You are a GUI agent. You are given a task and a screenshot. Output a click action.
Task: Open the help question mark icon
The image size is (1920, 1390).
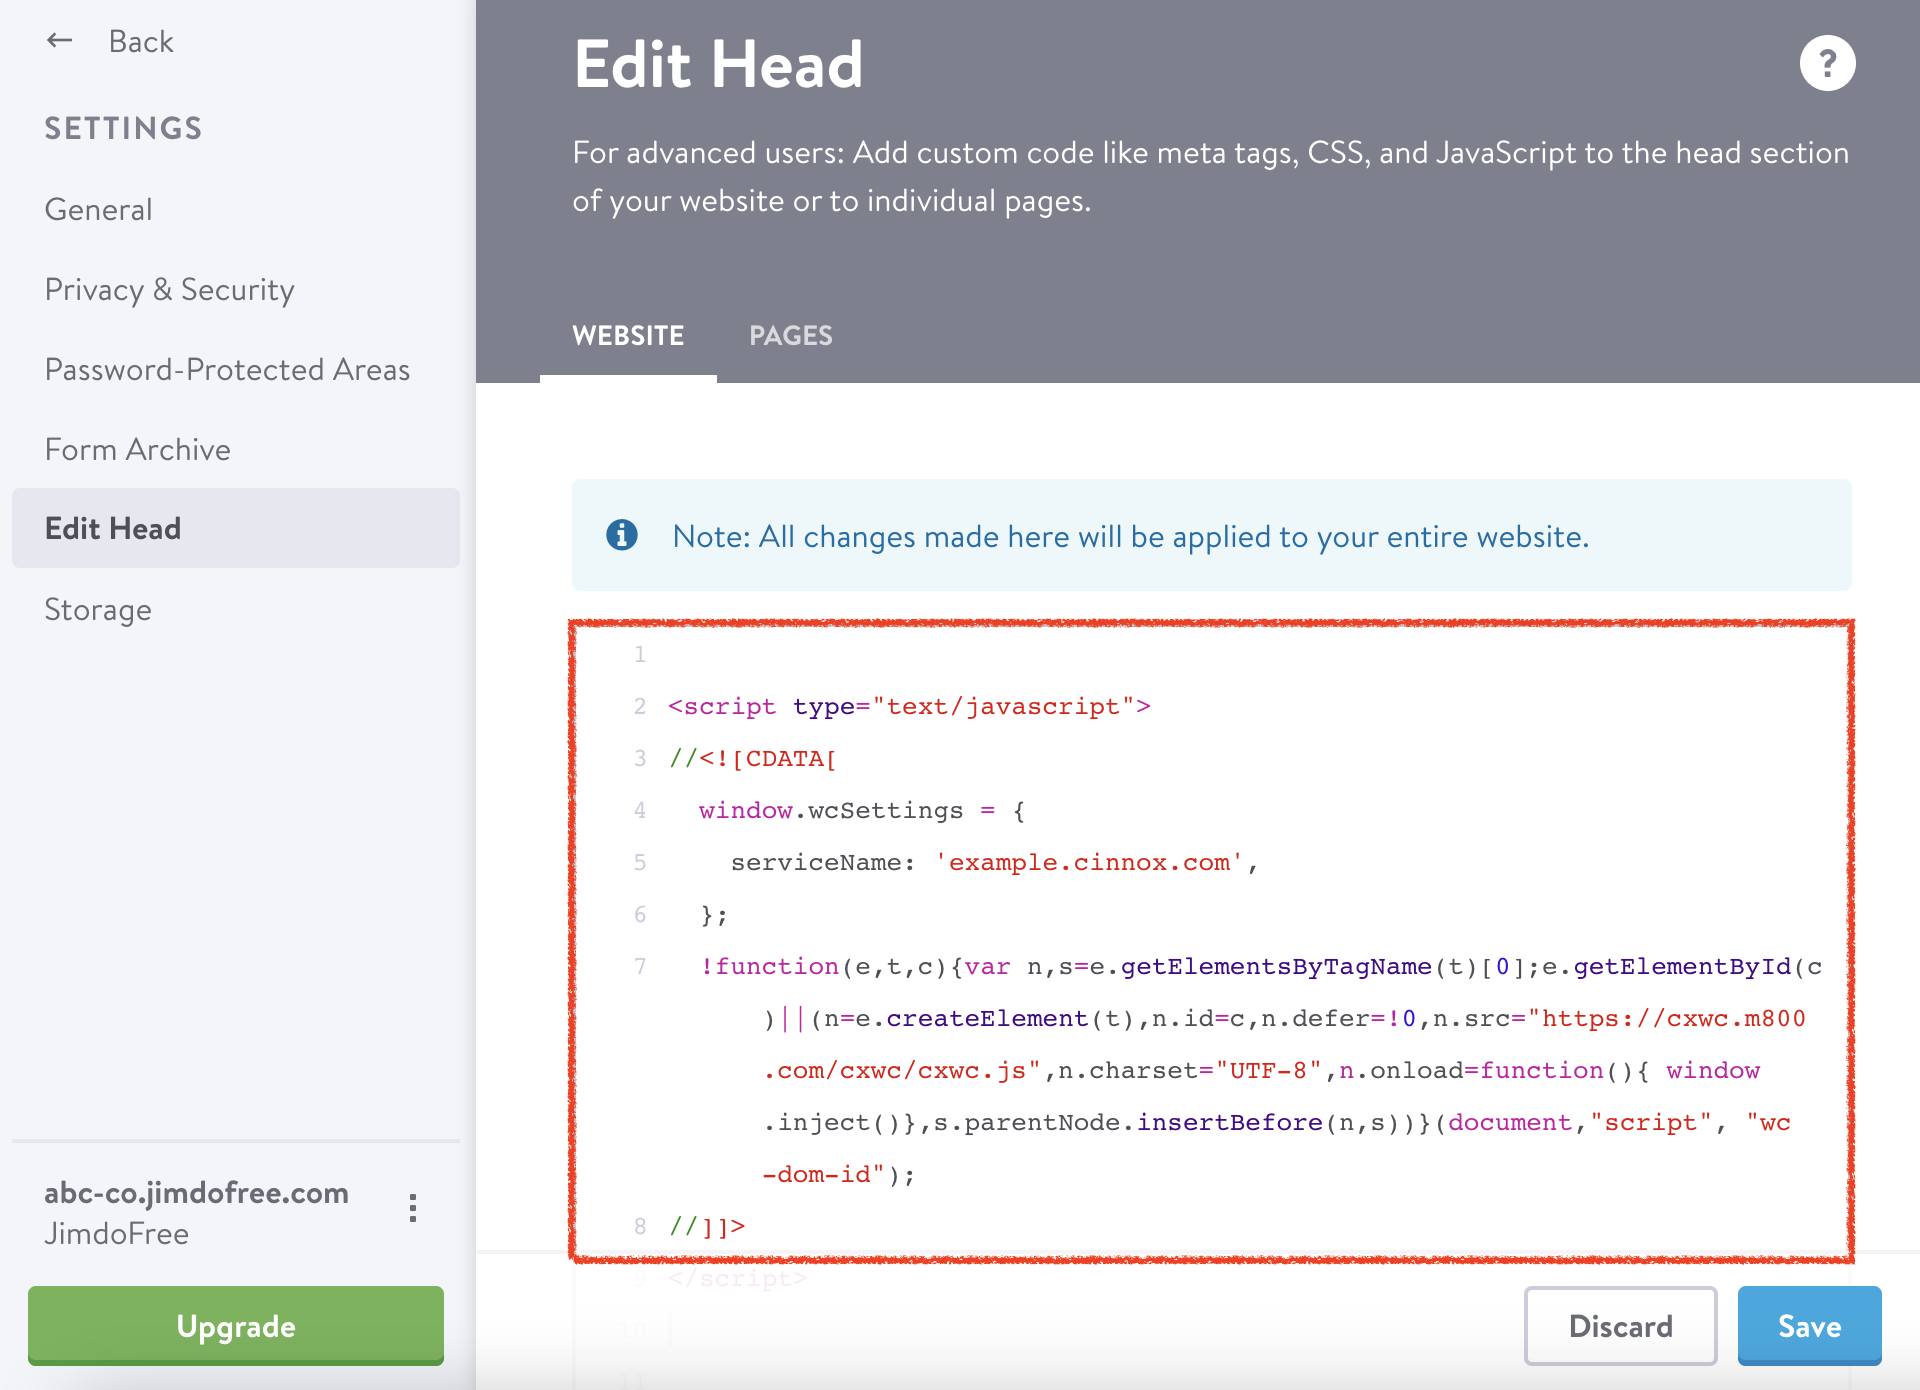pyautogui.click(x=1827, y=64)
